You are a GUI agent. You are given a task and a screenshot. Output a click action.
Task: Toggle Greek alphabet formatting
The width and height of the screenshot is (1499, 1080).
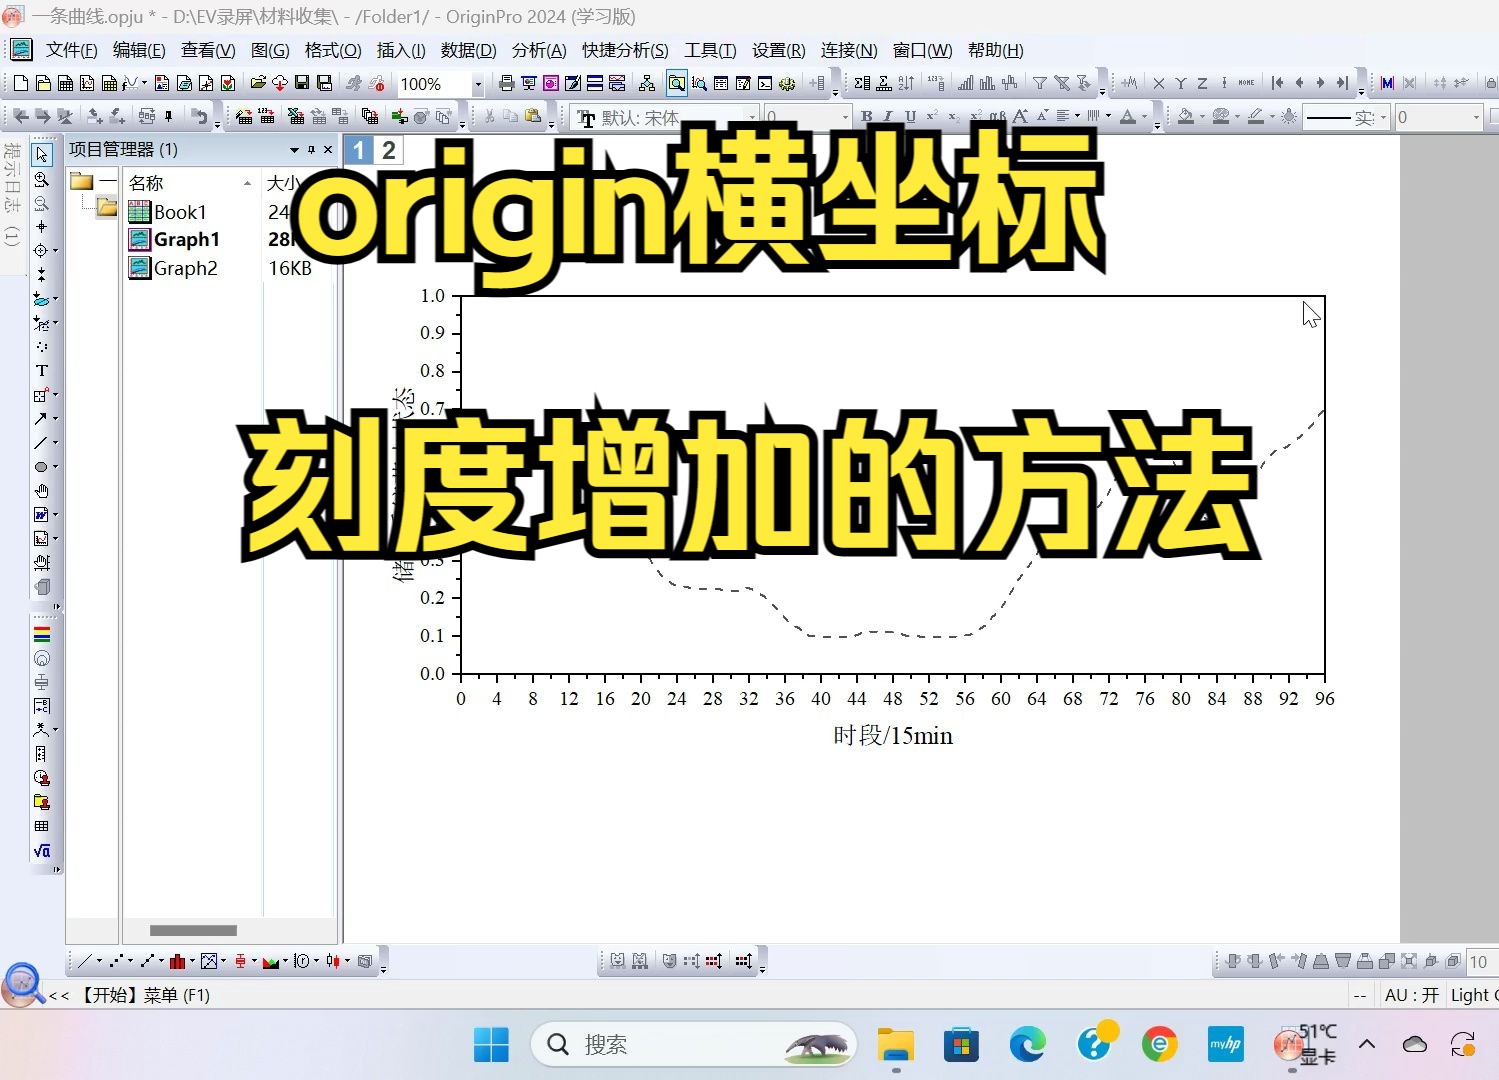pos(998,117)
